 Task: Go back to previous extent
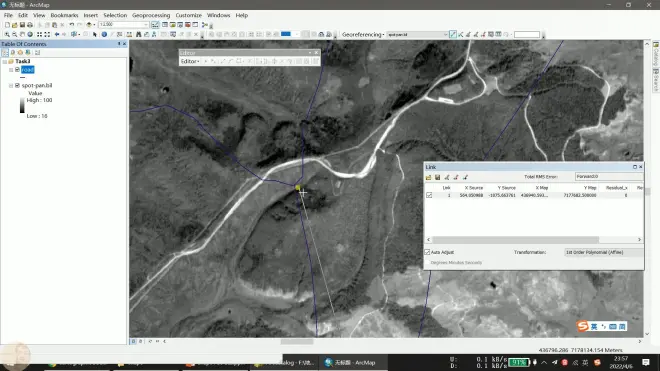click(x=57, y=35)
